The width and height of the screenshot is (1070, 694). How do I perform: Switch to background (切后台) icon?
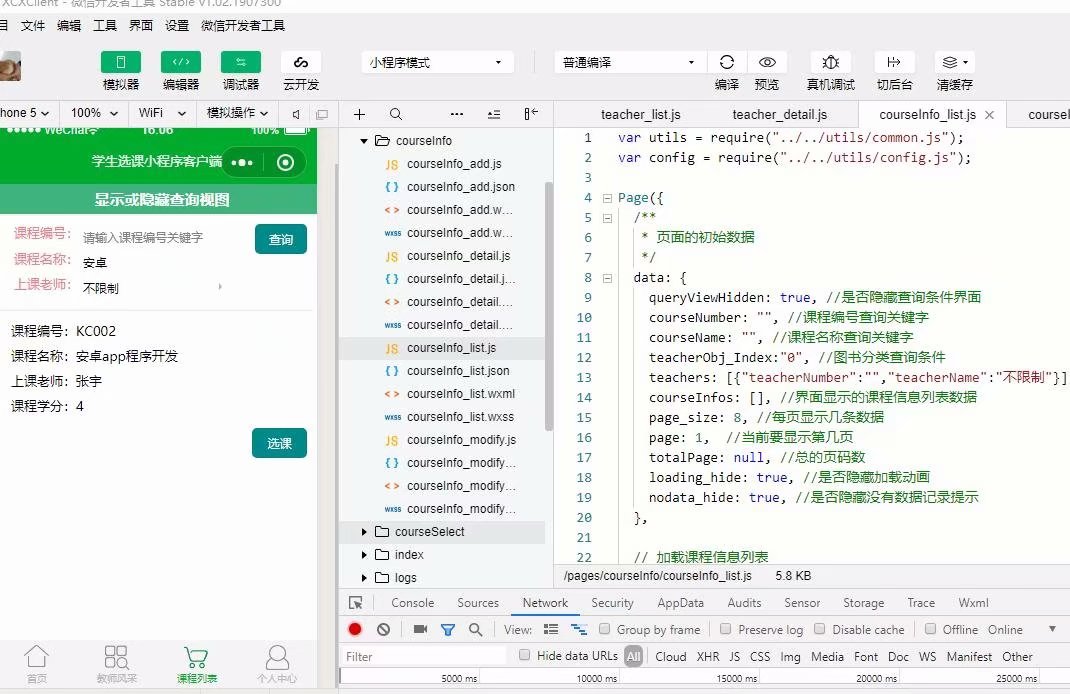pos(894,62)
